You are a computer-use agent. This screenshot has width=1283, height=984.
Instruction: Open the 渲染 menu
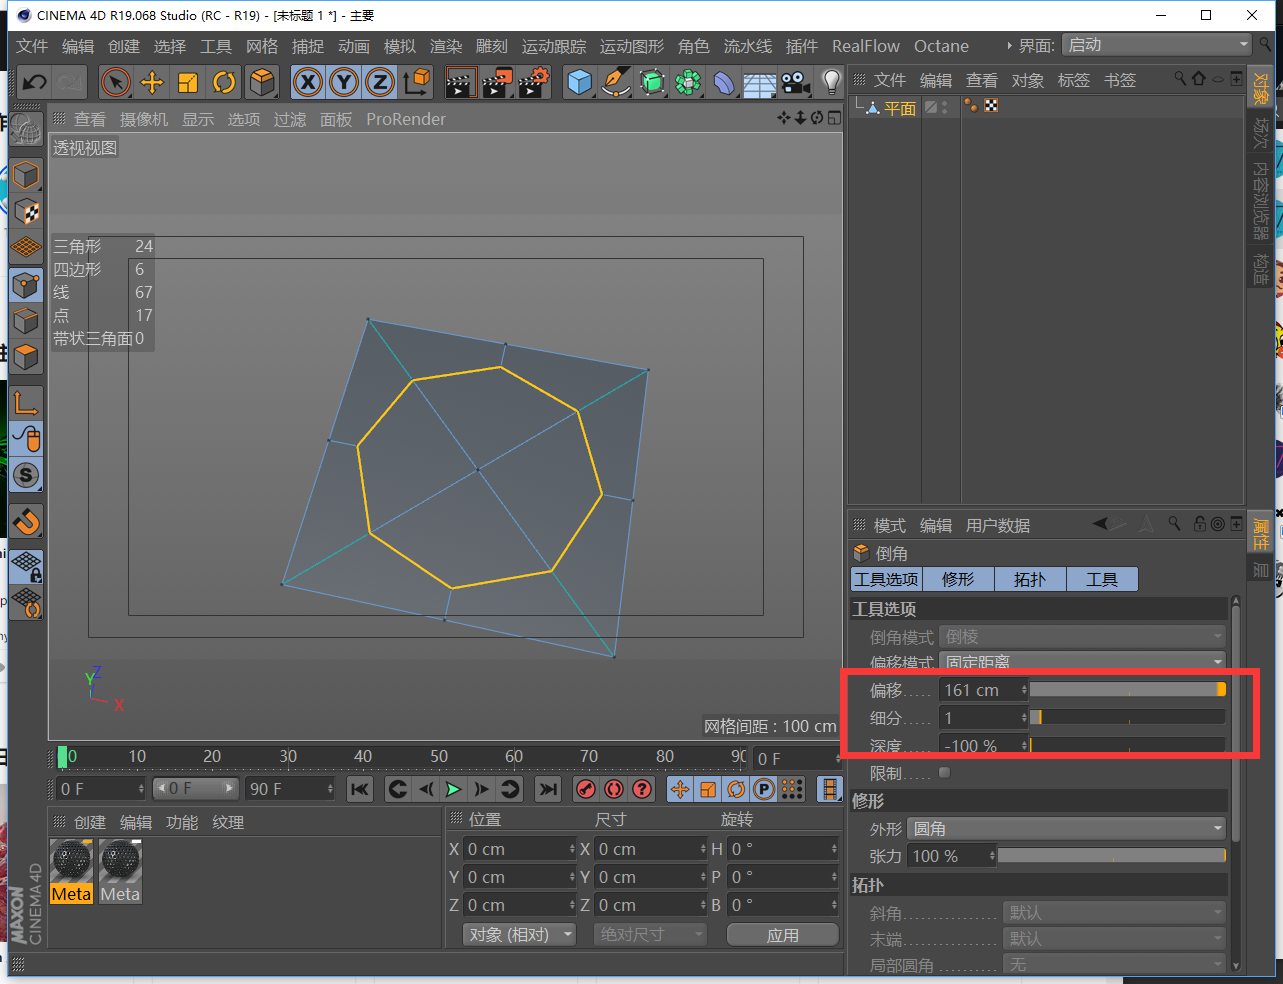pyautogui.click(x=445, y=46)
